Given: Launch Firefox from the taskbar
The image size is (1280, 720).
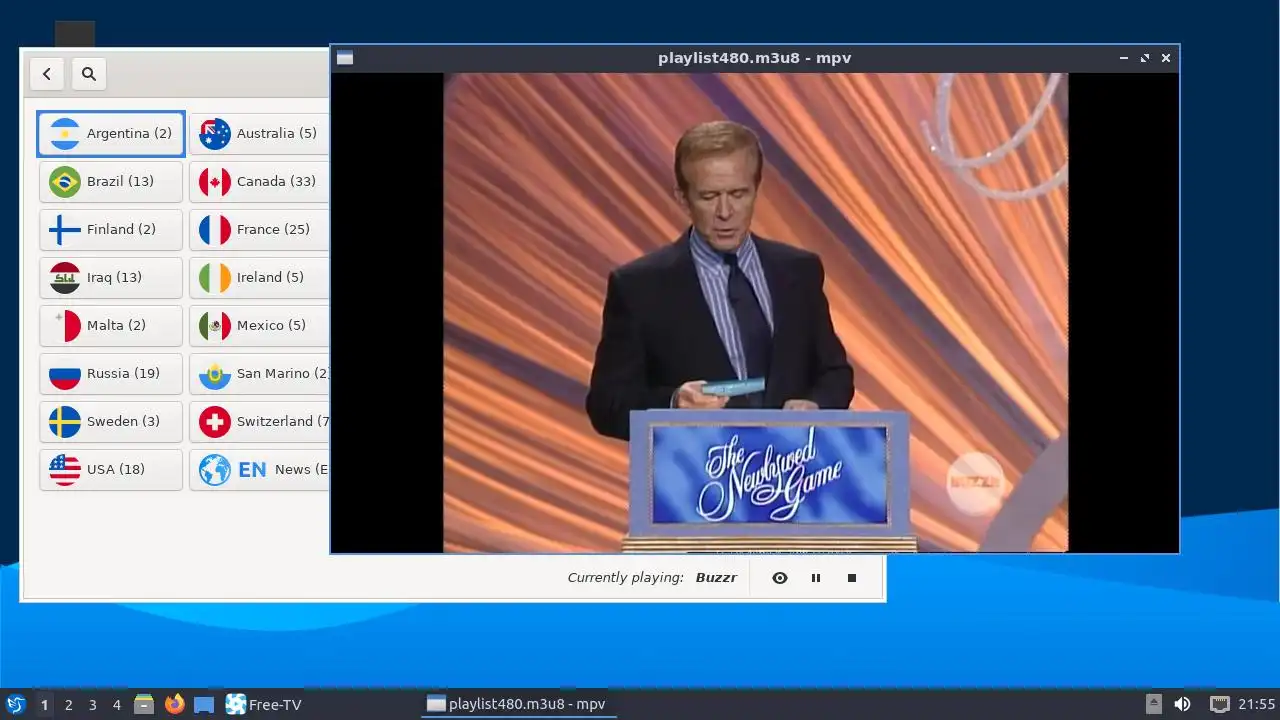Looking at the screenshot, I should 174,704.
